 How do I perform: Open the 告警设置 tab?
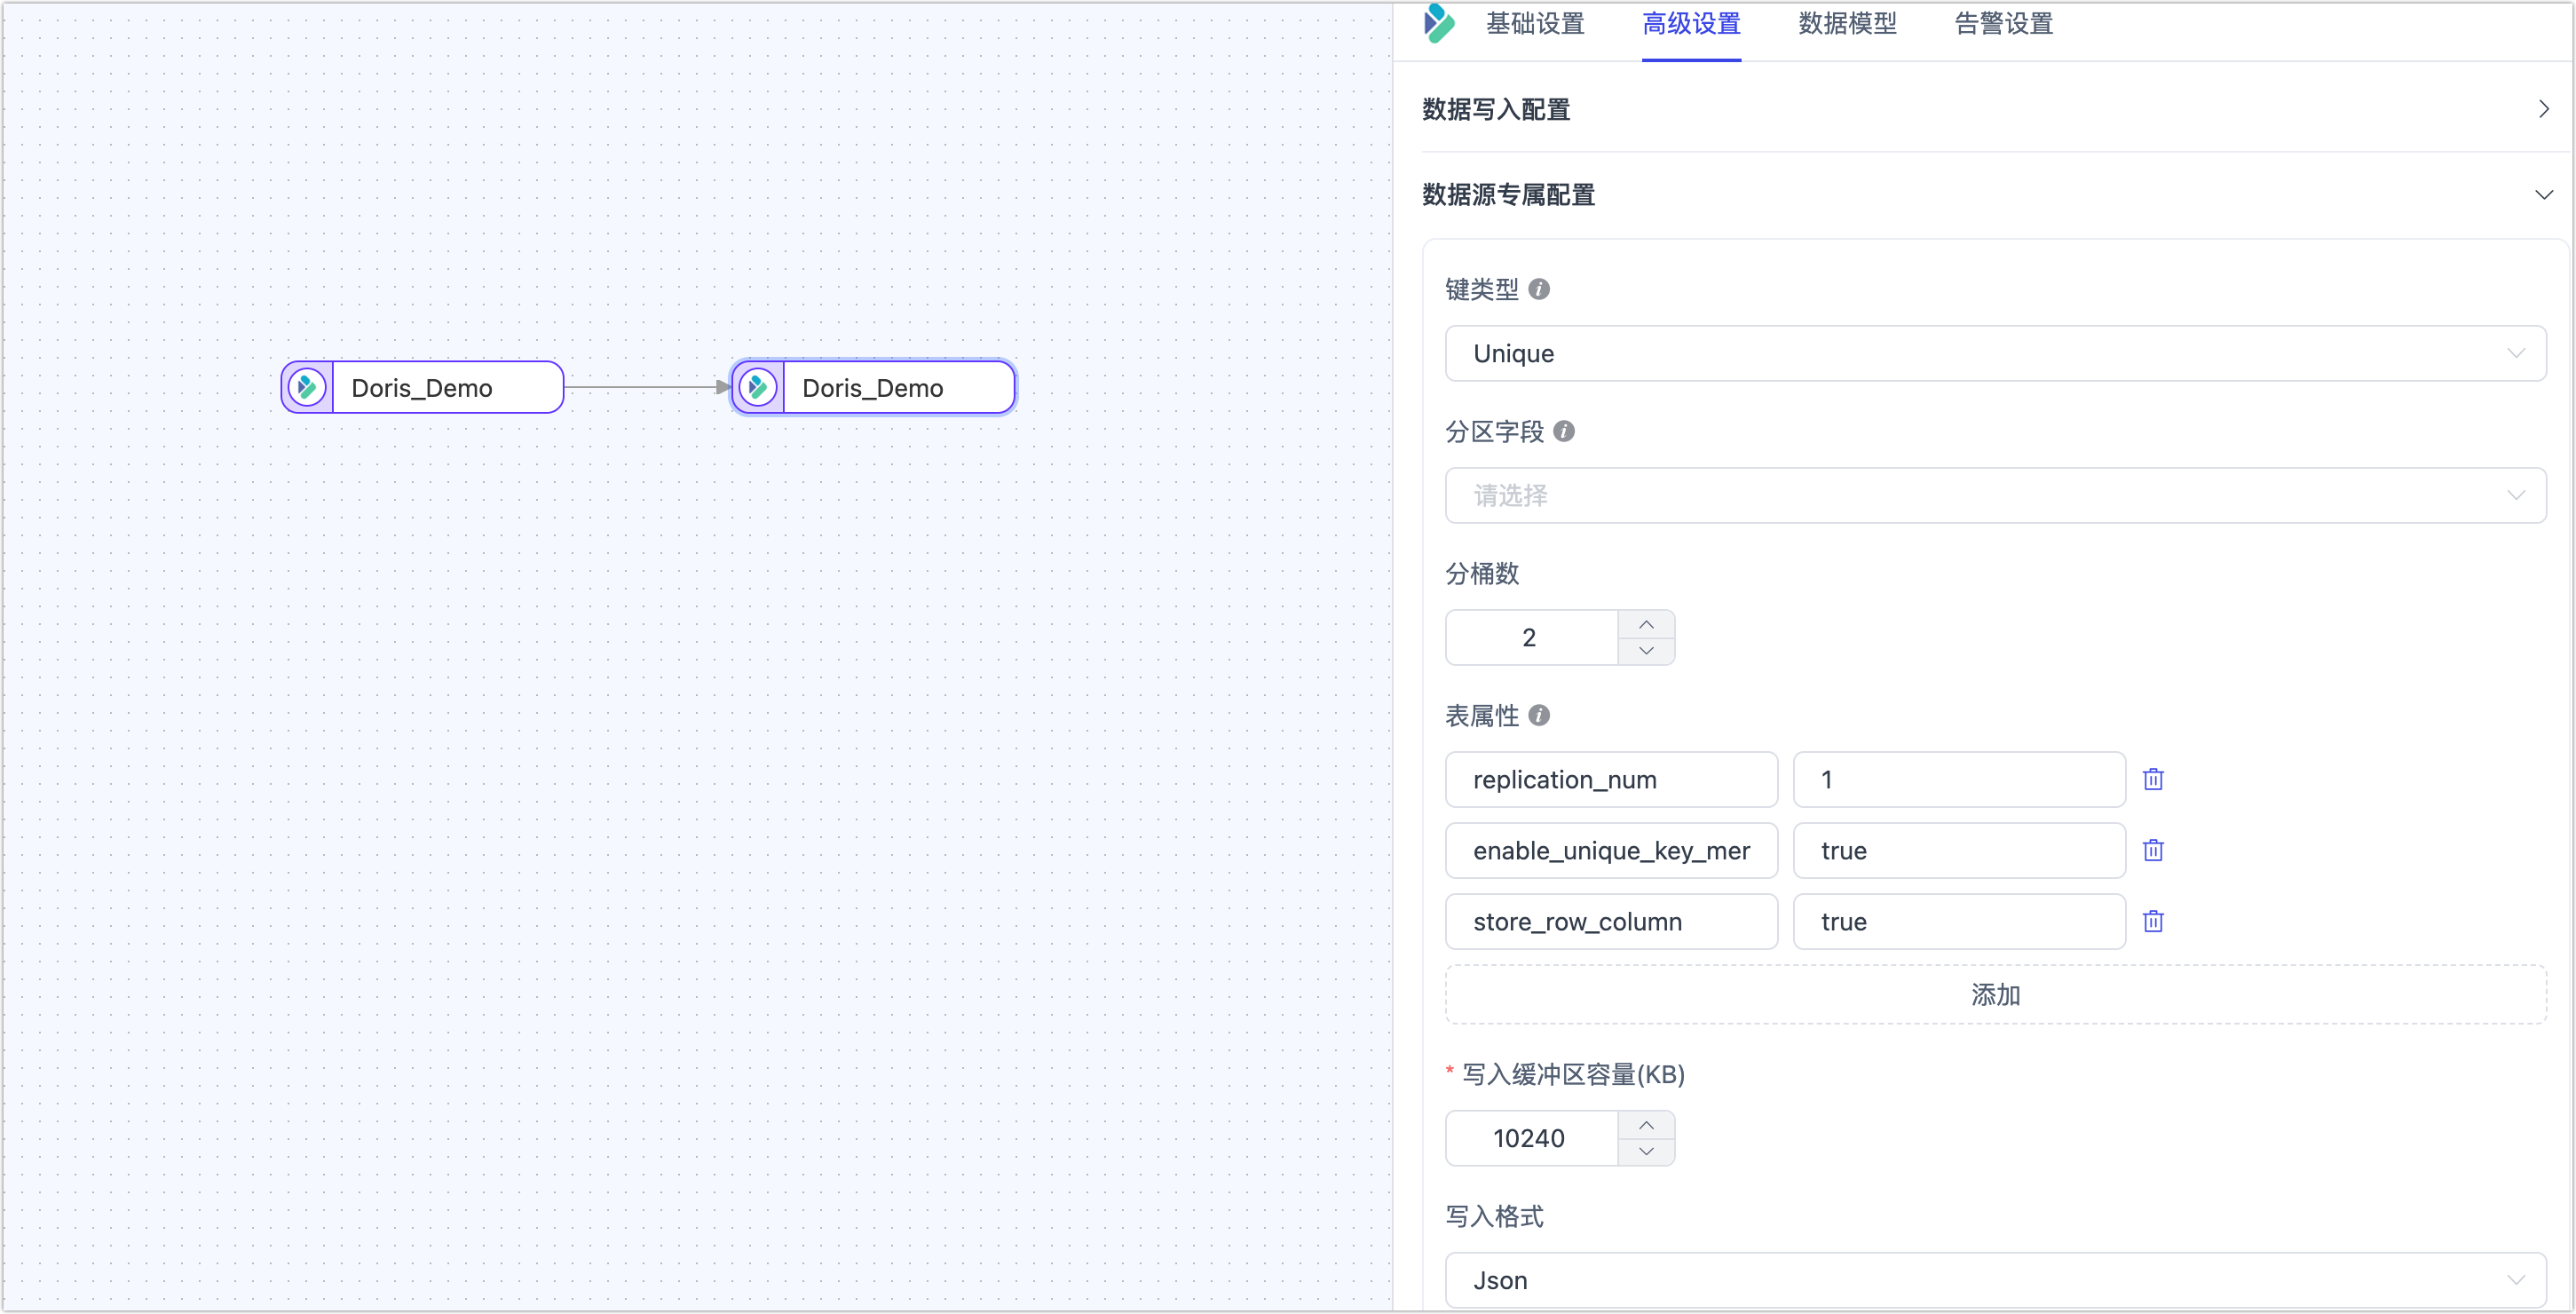pos(2003,24)
